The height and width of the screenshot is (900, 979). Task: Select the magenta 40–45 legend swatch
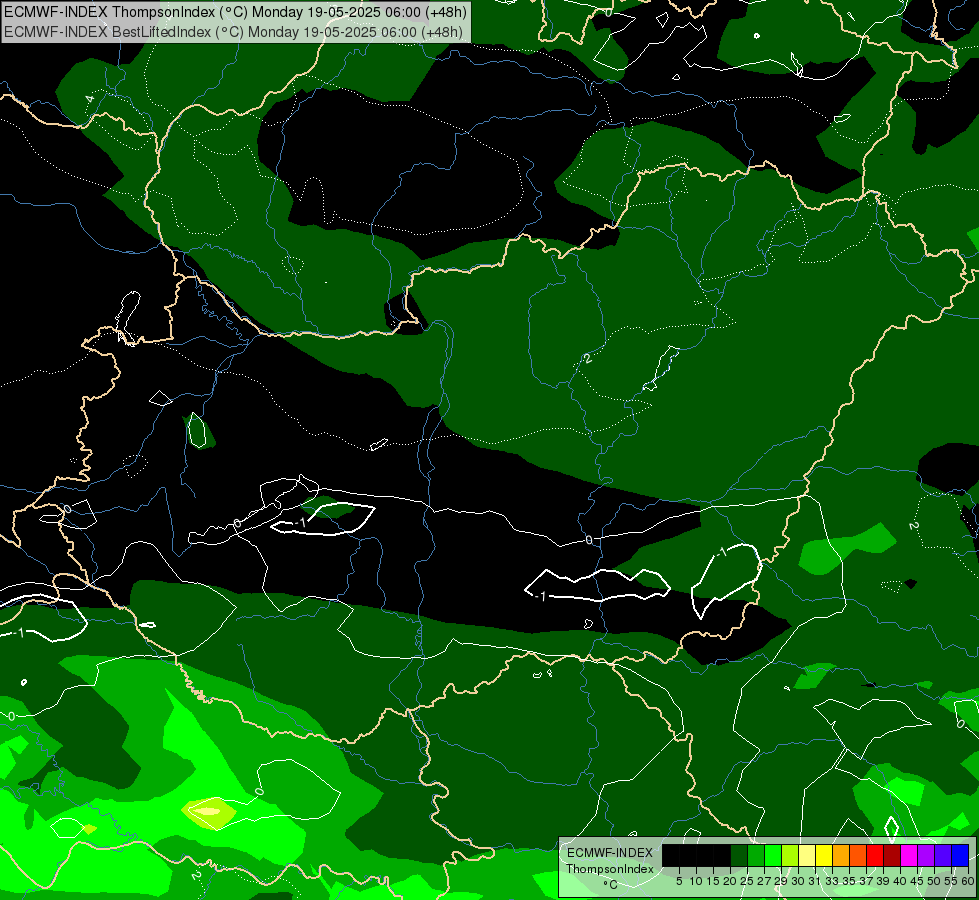(x=909, y=855)
